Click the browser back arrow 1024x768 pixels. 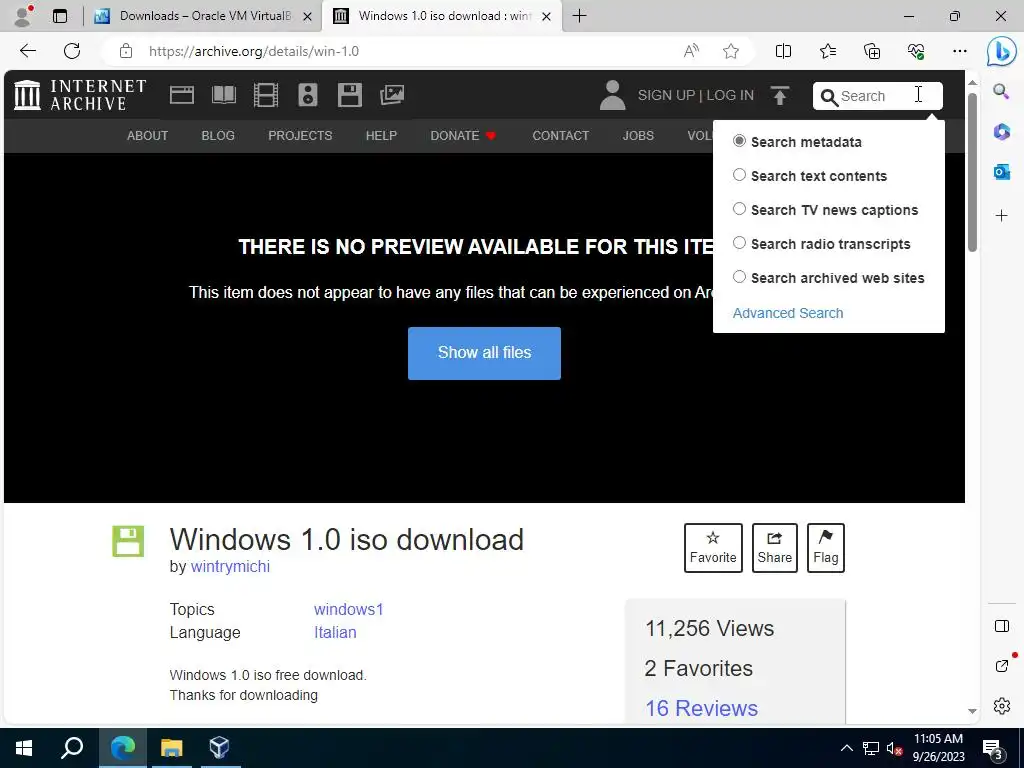pos(28,51)
